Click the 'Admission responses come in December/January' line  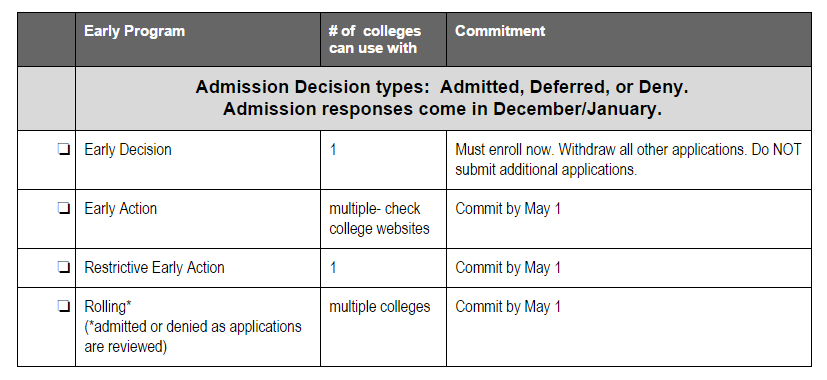442,109
